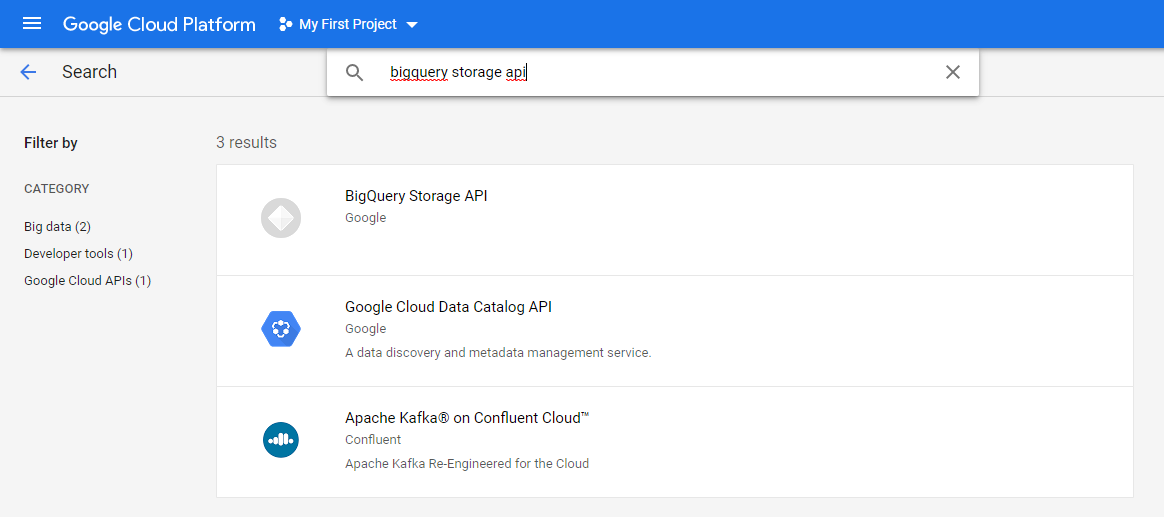Image resolution: width=1164 pixels, height=517 pixels.
Task: Clear the search with the X icon
Action: pos(952,72)
